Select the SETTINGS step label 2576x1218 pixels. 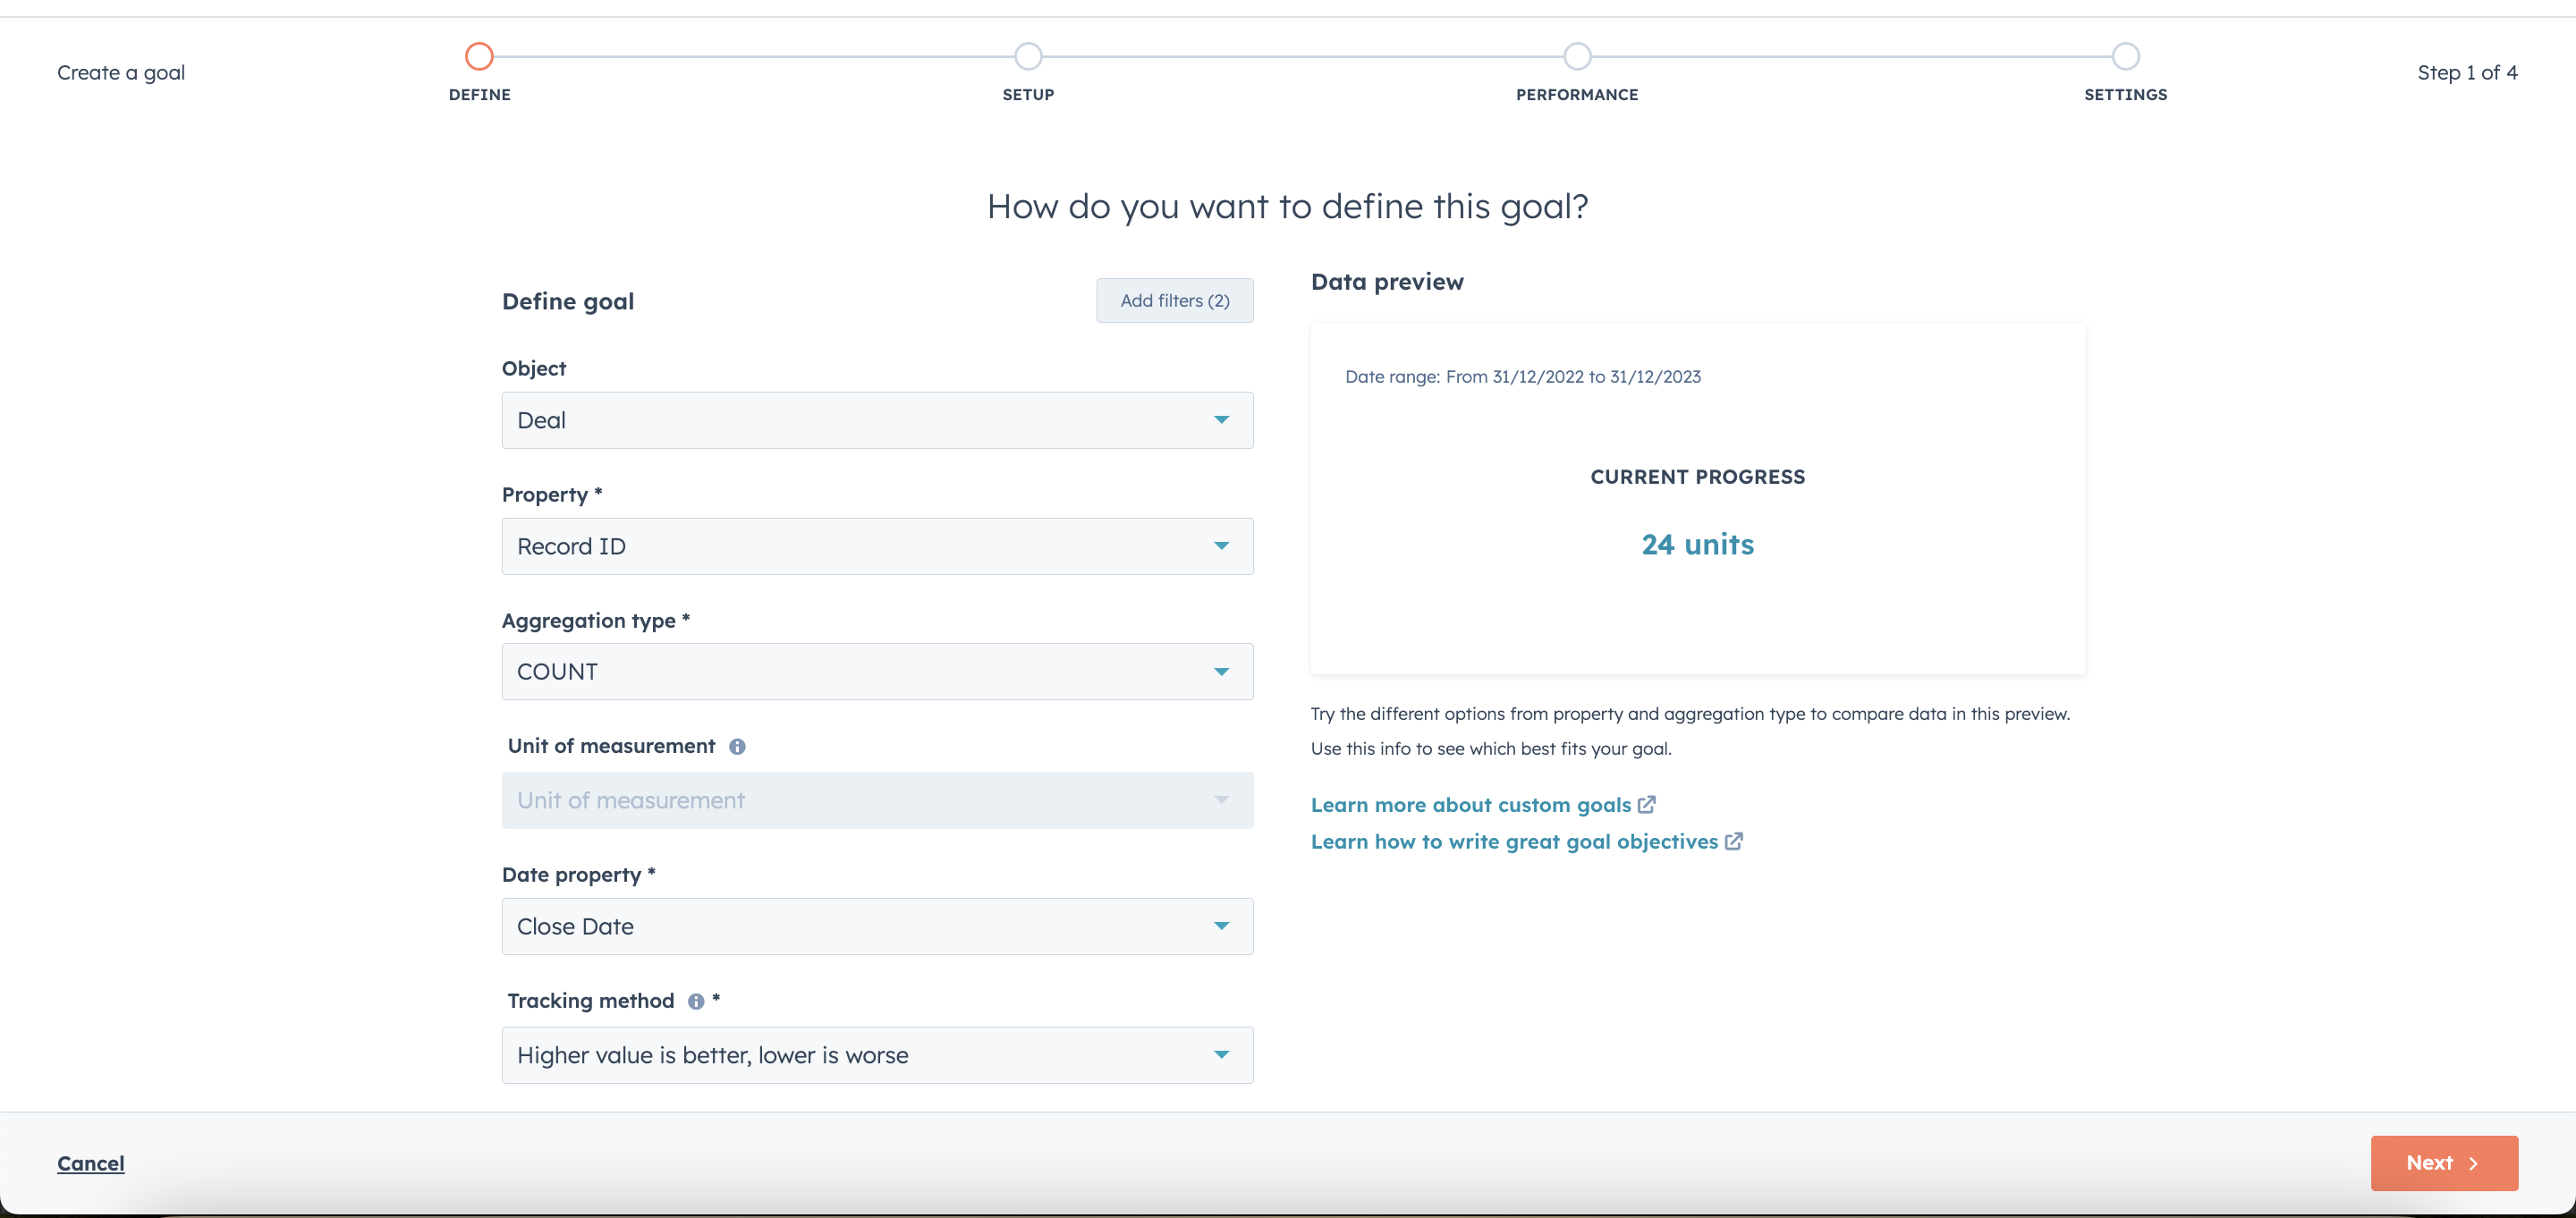[x=2126, y=94]
